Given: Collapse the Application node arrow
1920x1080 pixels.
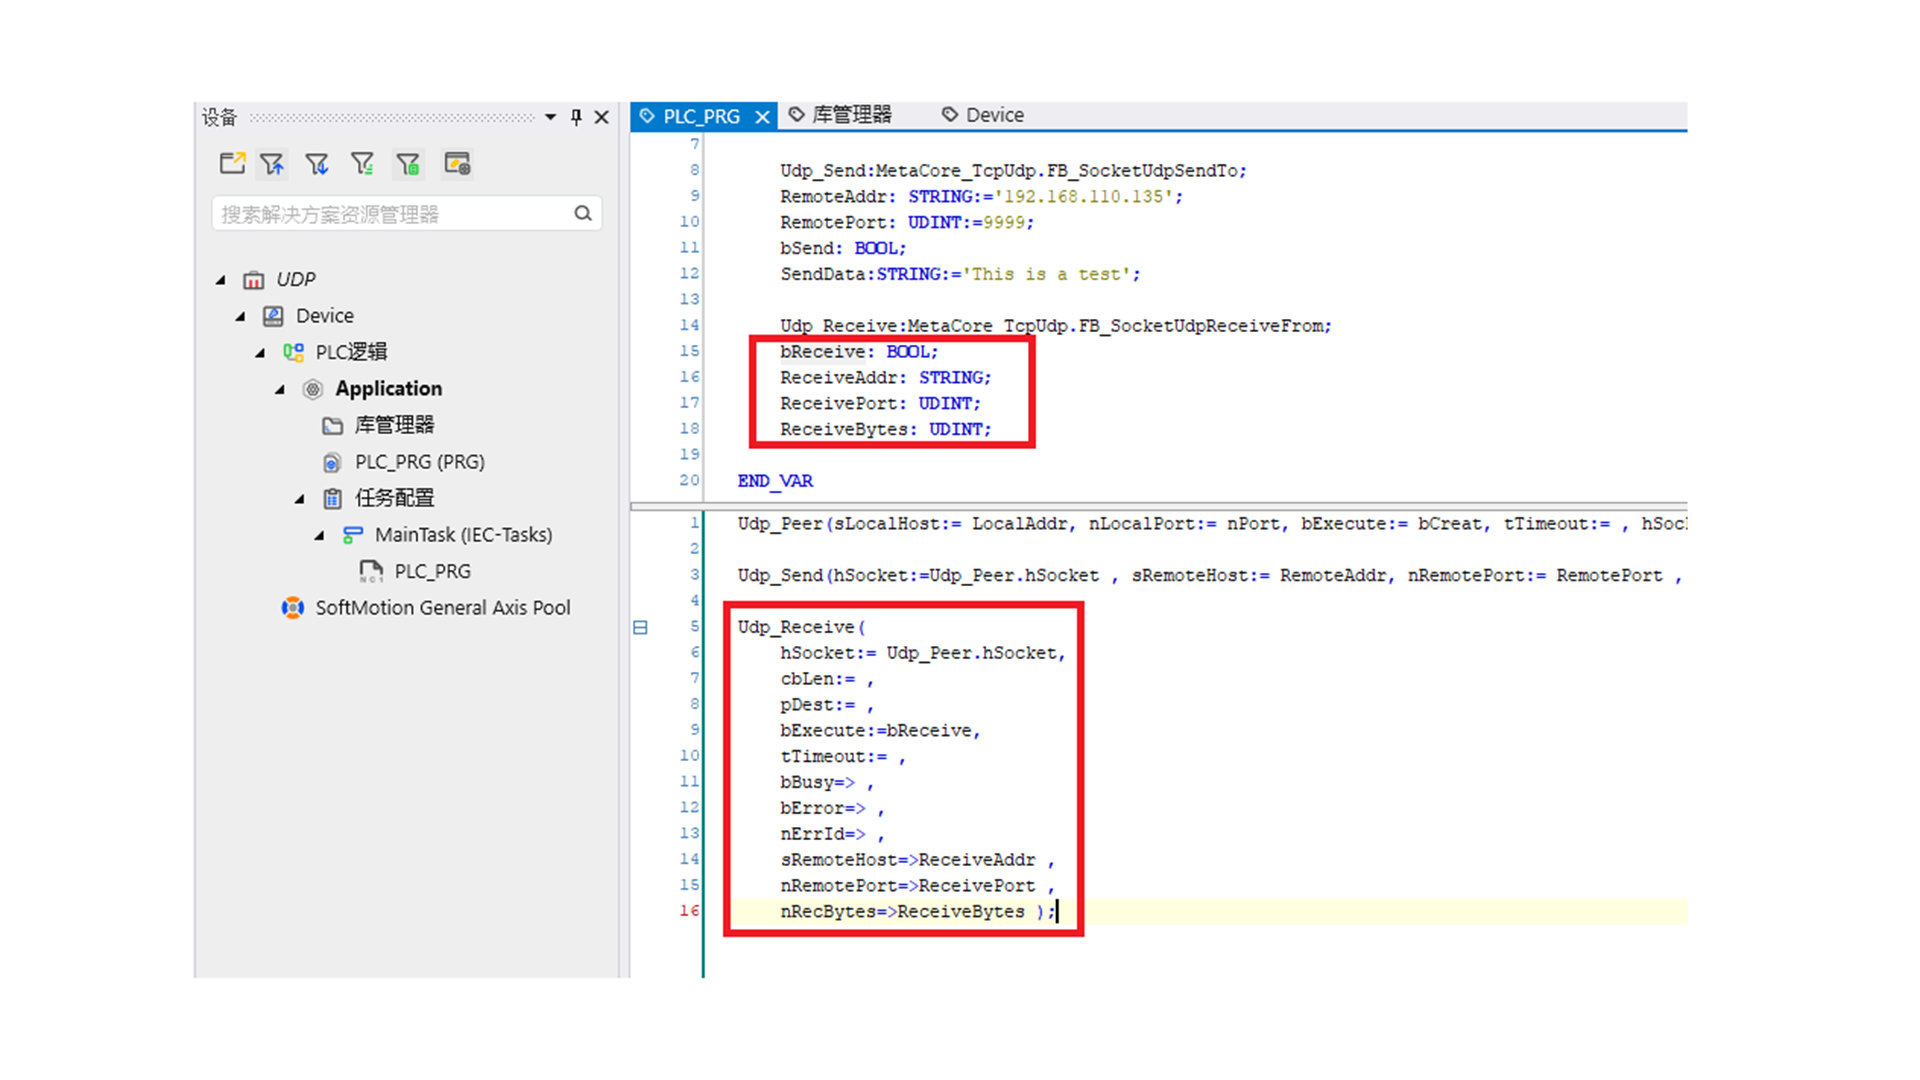Looking at the screenshot, I should [280, 389].
